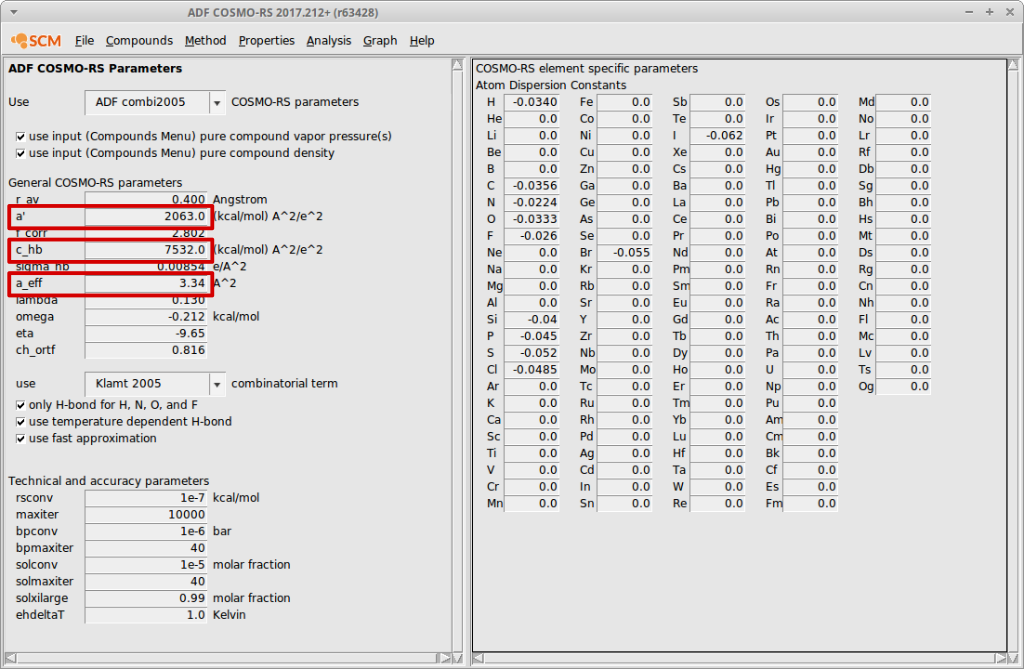1024x669 pixels.
Task: Open the Compounds menu
Action: pyautogui.click(x=139, y=40)
